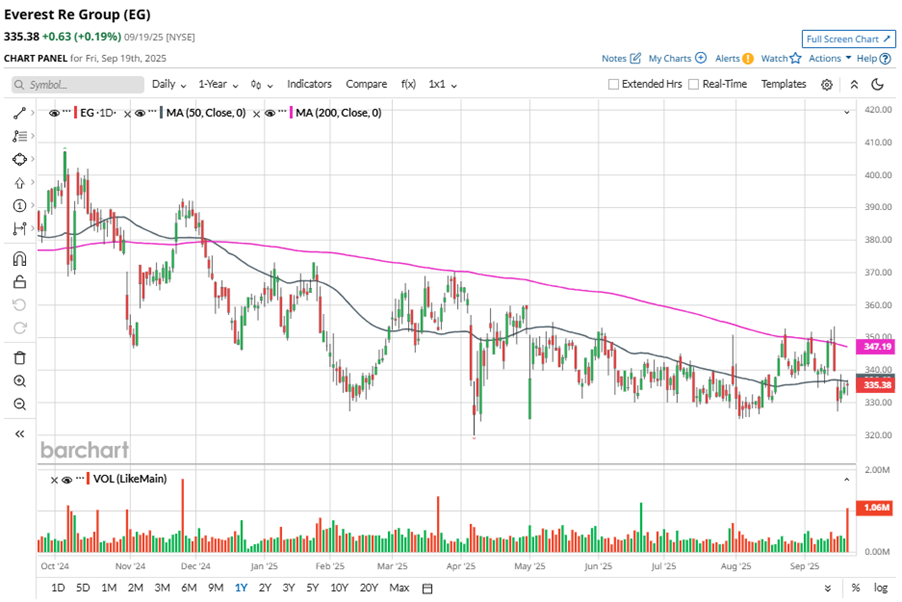Viewport: 902px width, 602px height.
Task: Click the Alerts exclamation icon
Action: point(748,58)
